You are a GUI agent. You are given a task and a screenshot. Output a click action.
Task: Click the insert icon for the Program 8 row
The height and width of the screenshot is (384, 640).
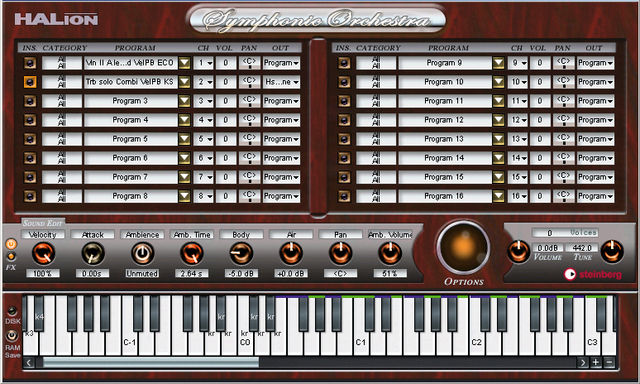coord(30,196)
